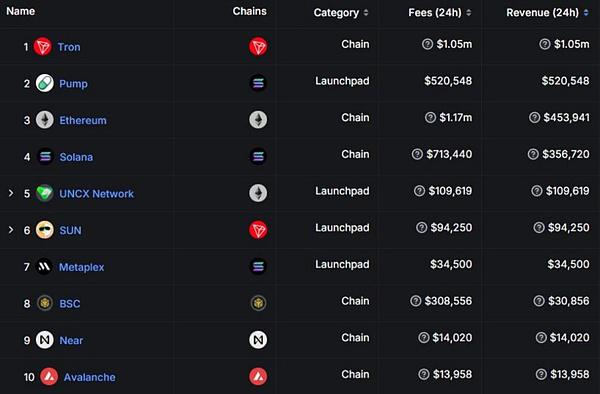
Task: Open the Avalanche protocol link
Action: coord(90,377)
